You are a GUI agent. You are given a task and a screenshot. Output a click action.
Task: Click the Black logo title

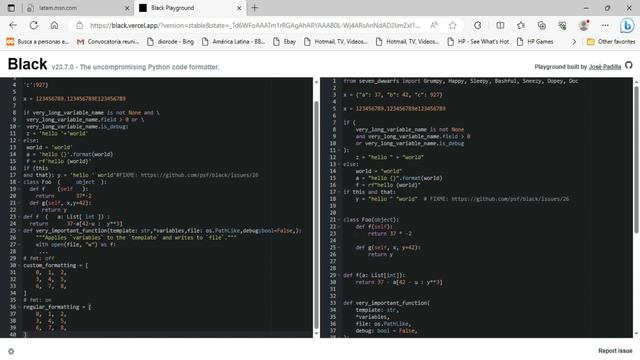(x=27, y=64)
